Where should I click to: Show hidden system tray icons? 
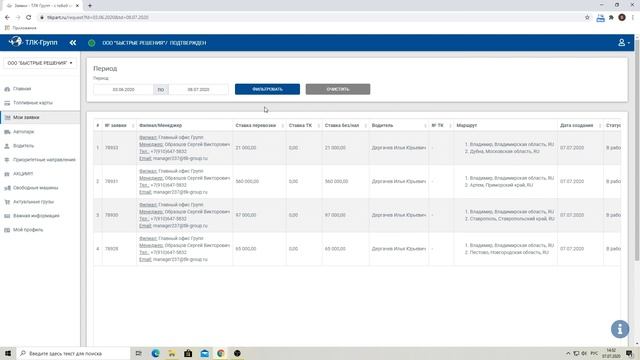click(568, 353)
